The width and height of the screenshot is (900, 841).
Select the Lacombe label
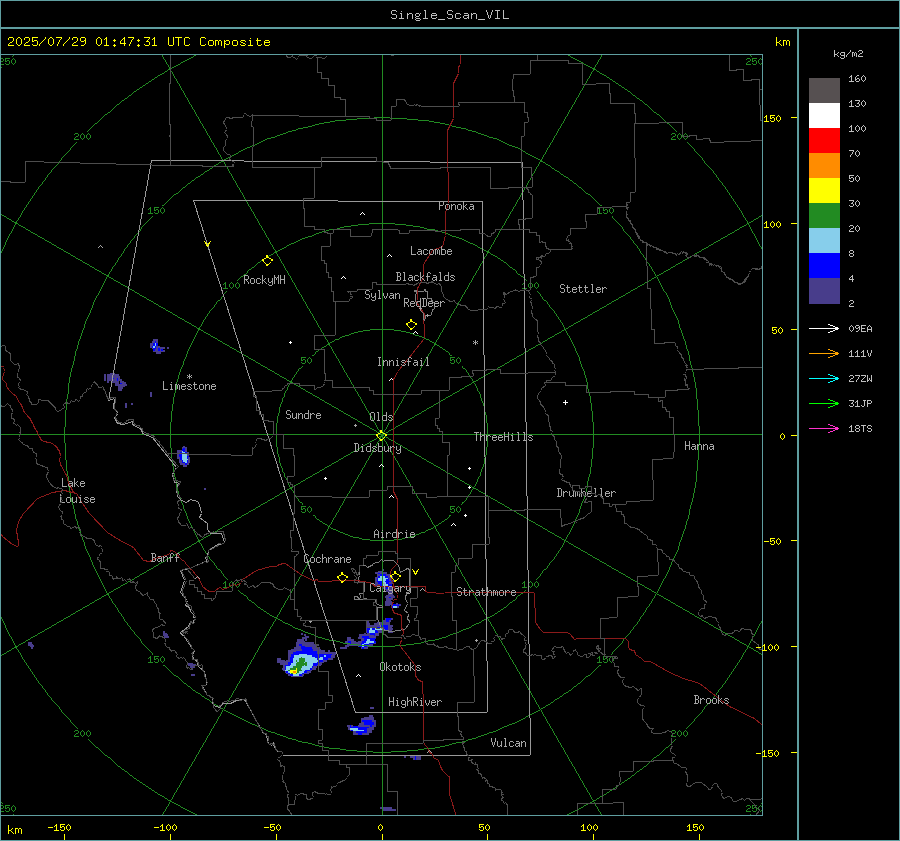pos(431,251)
